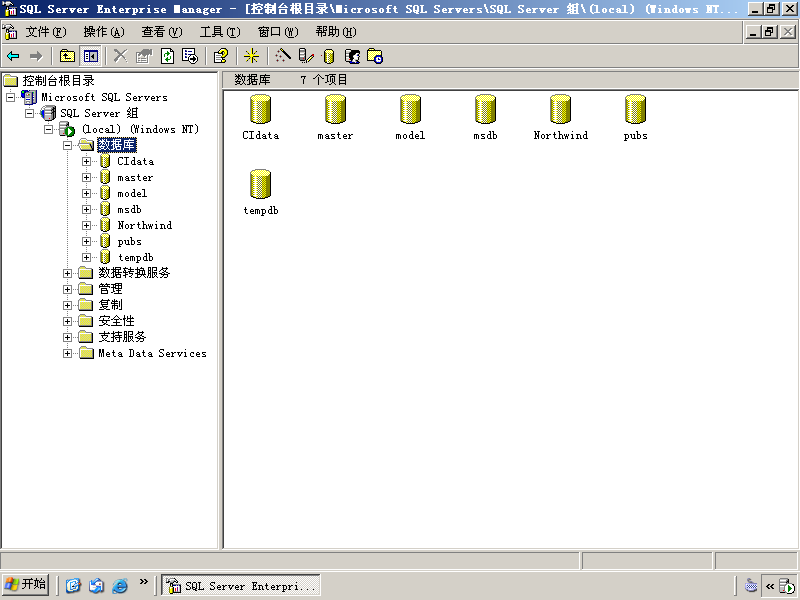The image size is (800, 600).
Task: Open the 工具(T) menu
Action: pos(220,32)
